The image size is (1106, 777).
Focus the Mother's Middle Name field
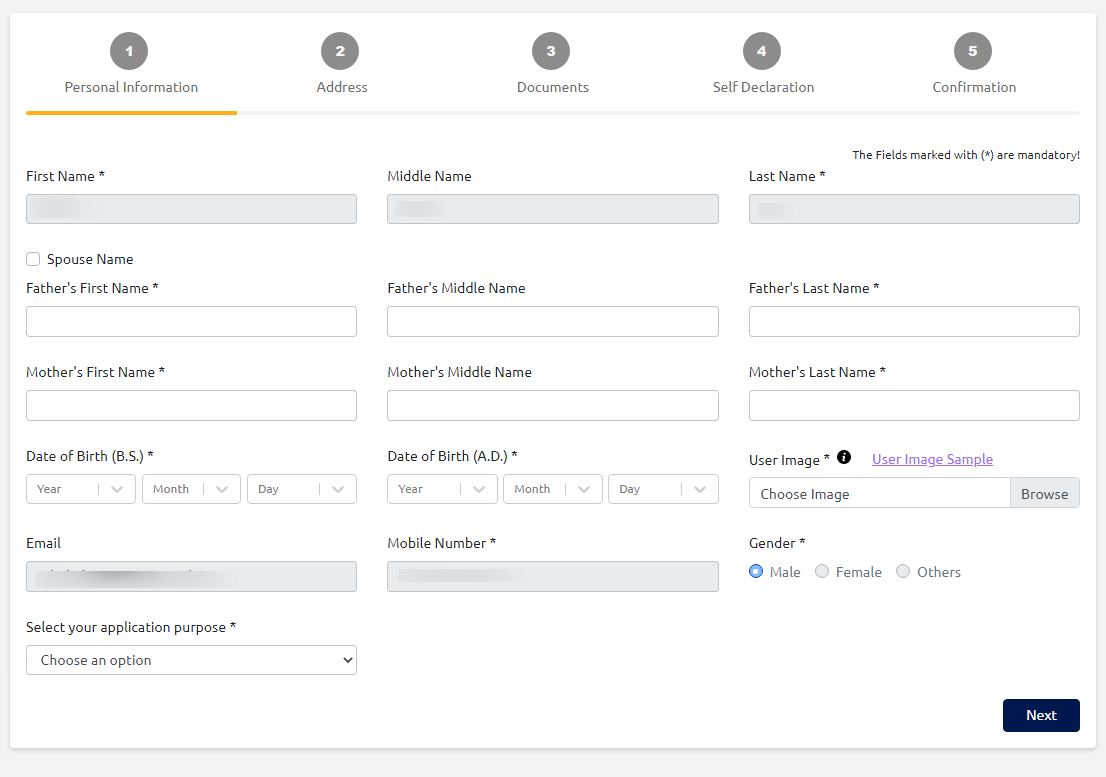[x=553, y=405]
